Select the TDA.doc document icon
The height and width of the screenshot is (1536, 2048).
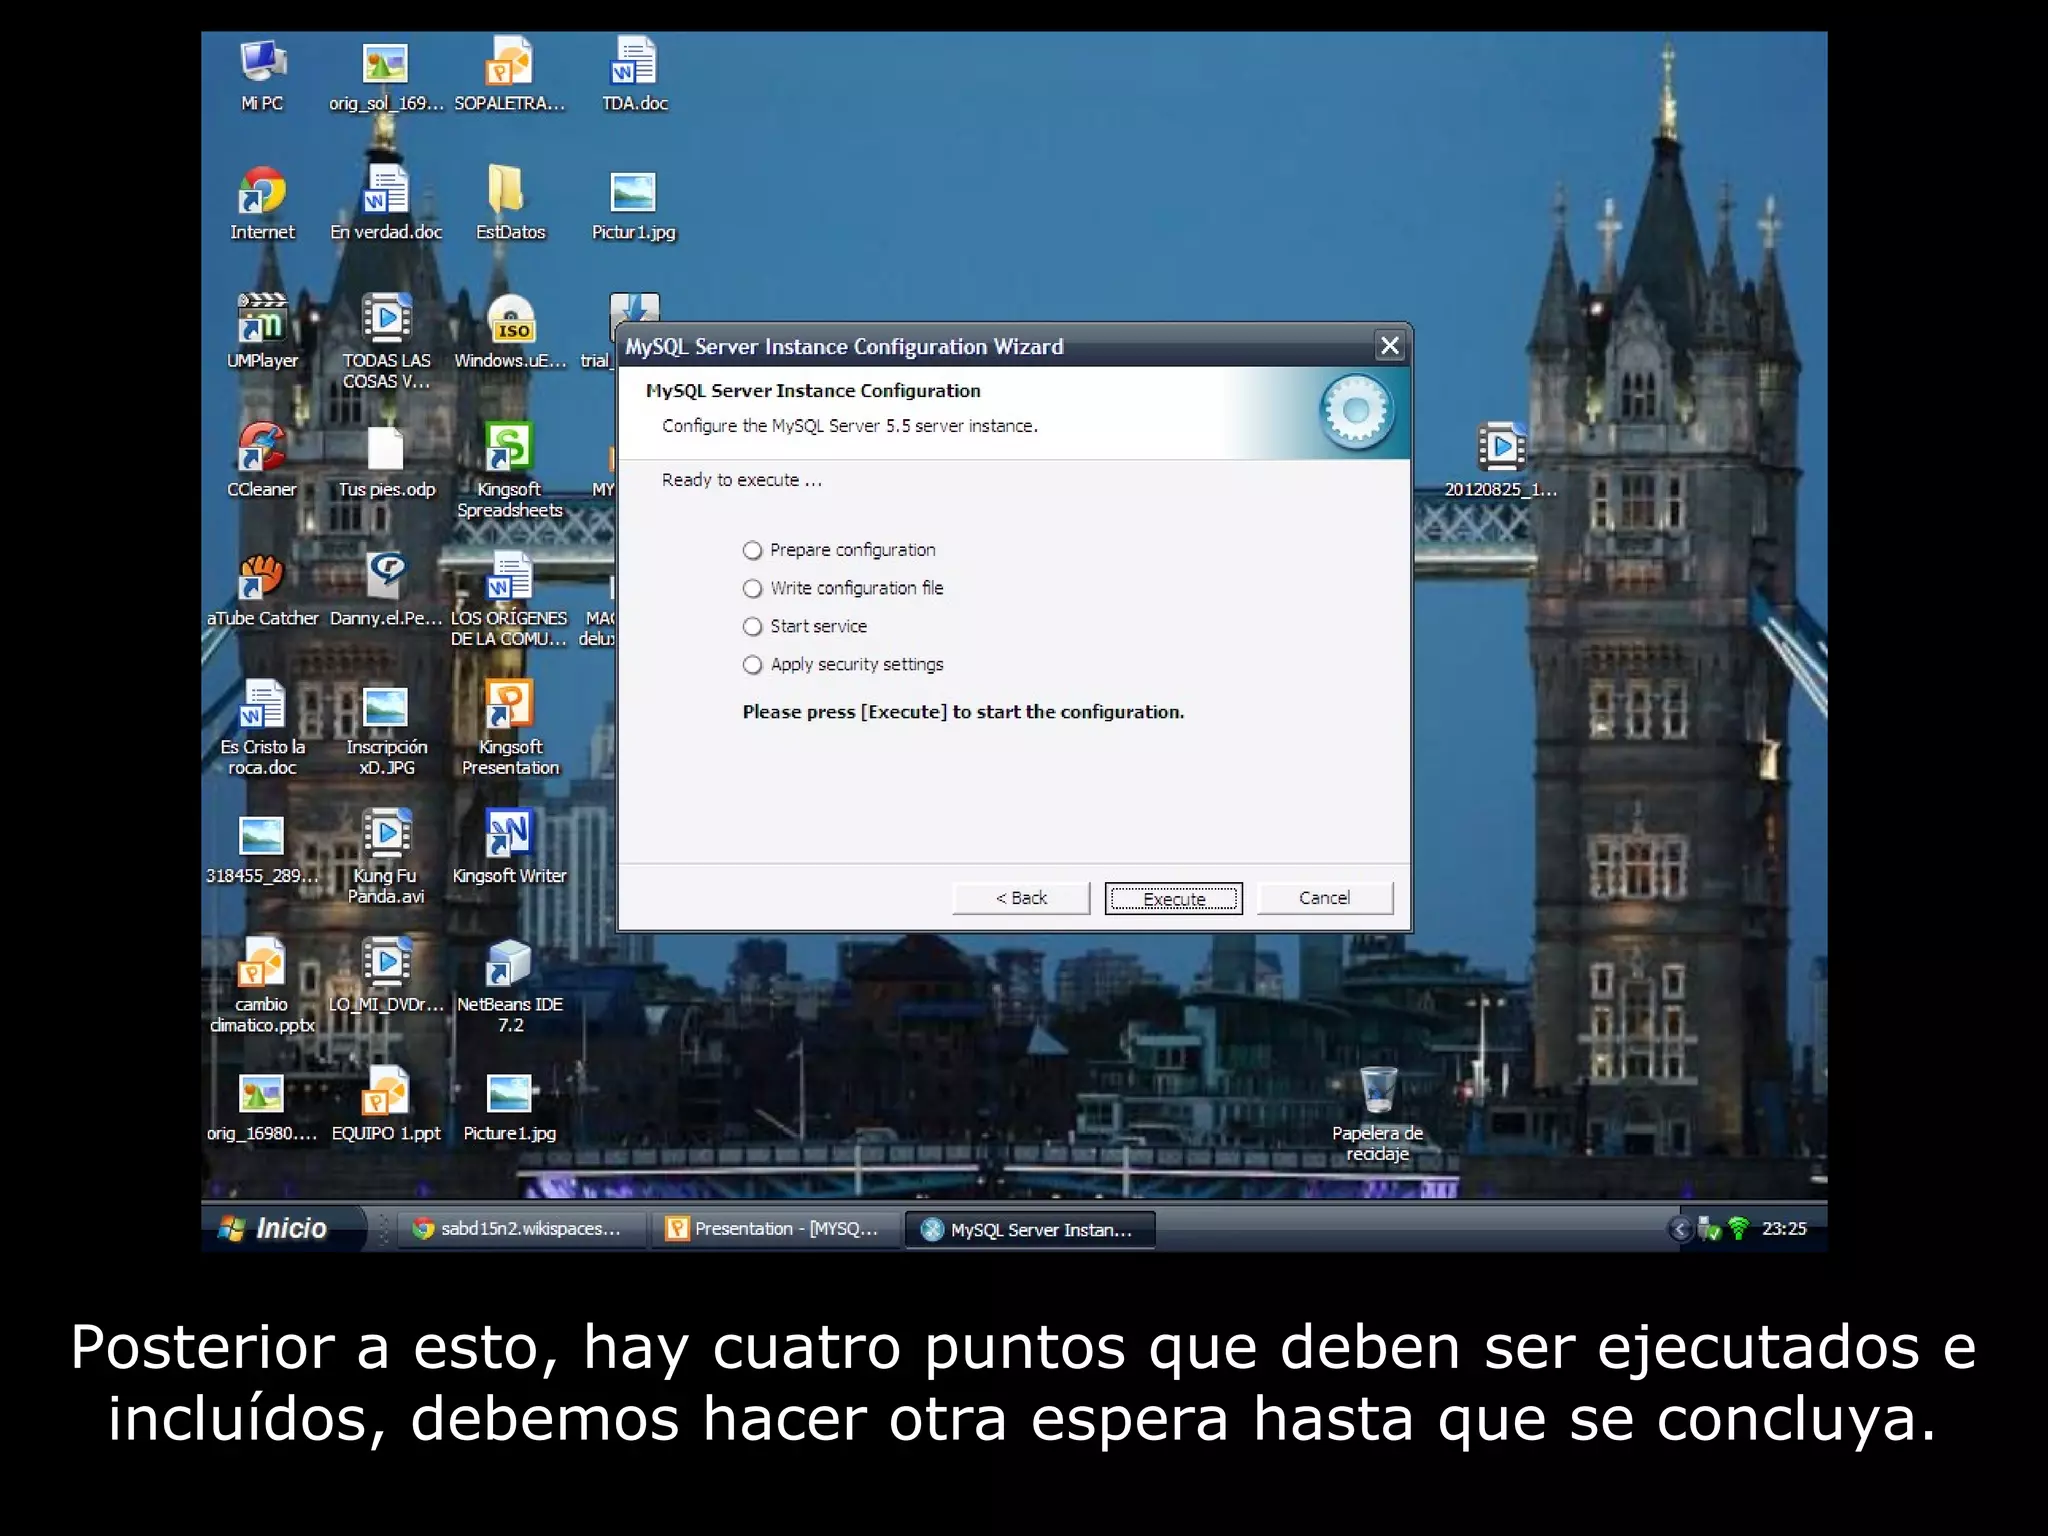click(634, 62)
